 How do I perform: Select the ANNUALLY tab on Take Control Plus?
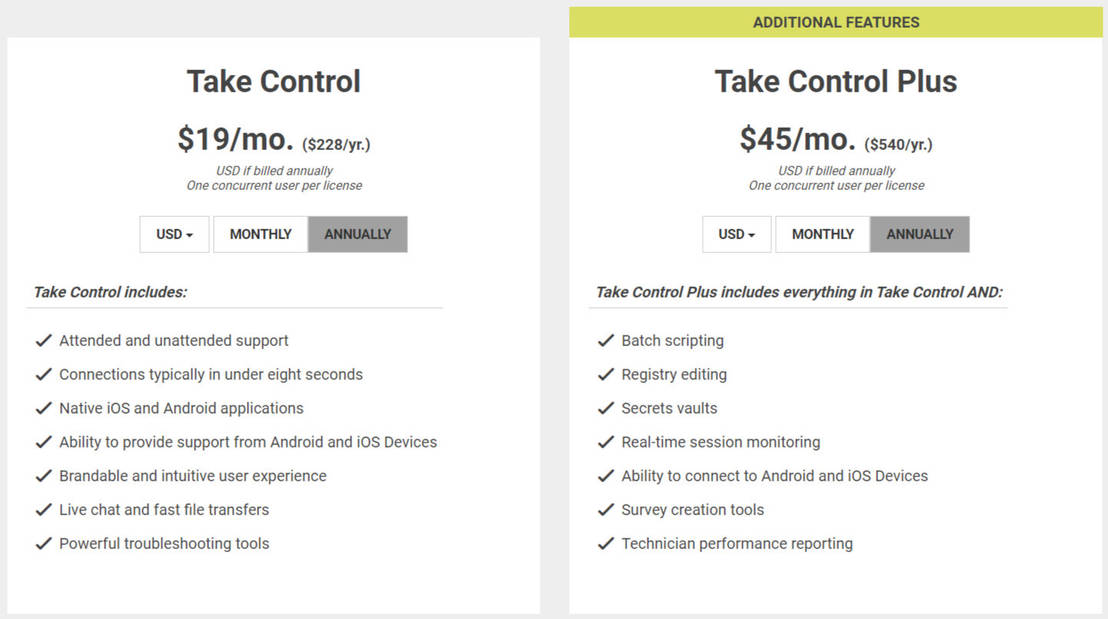[919, 234]
